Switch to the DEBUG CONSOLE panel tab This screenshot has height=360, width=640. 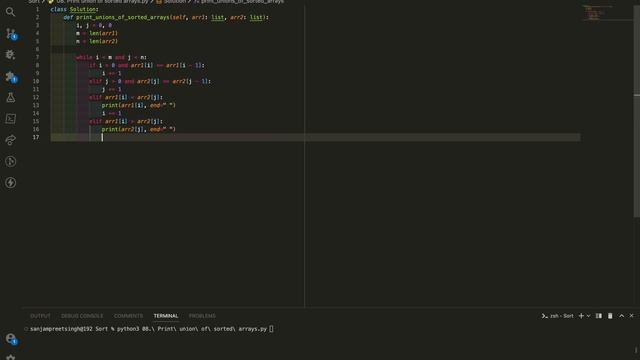point(82,316)
